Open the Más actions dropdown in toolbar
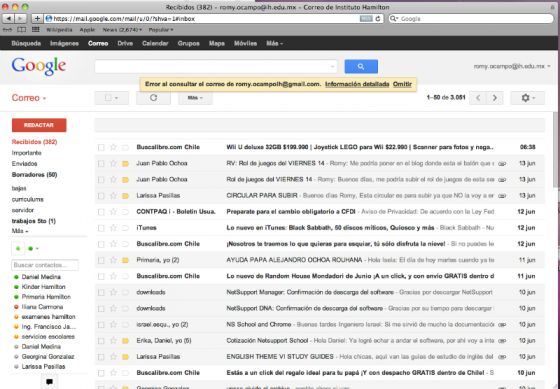 tap(195, 98)
